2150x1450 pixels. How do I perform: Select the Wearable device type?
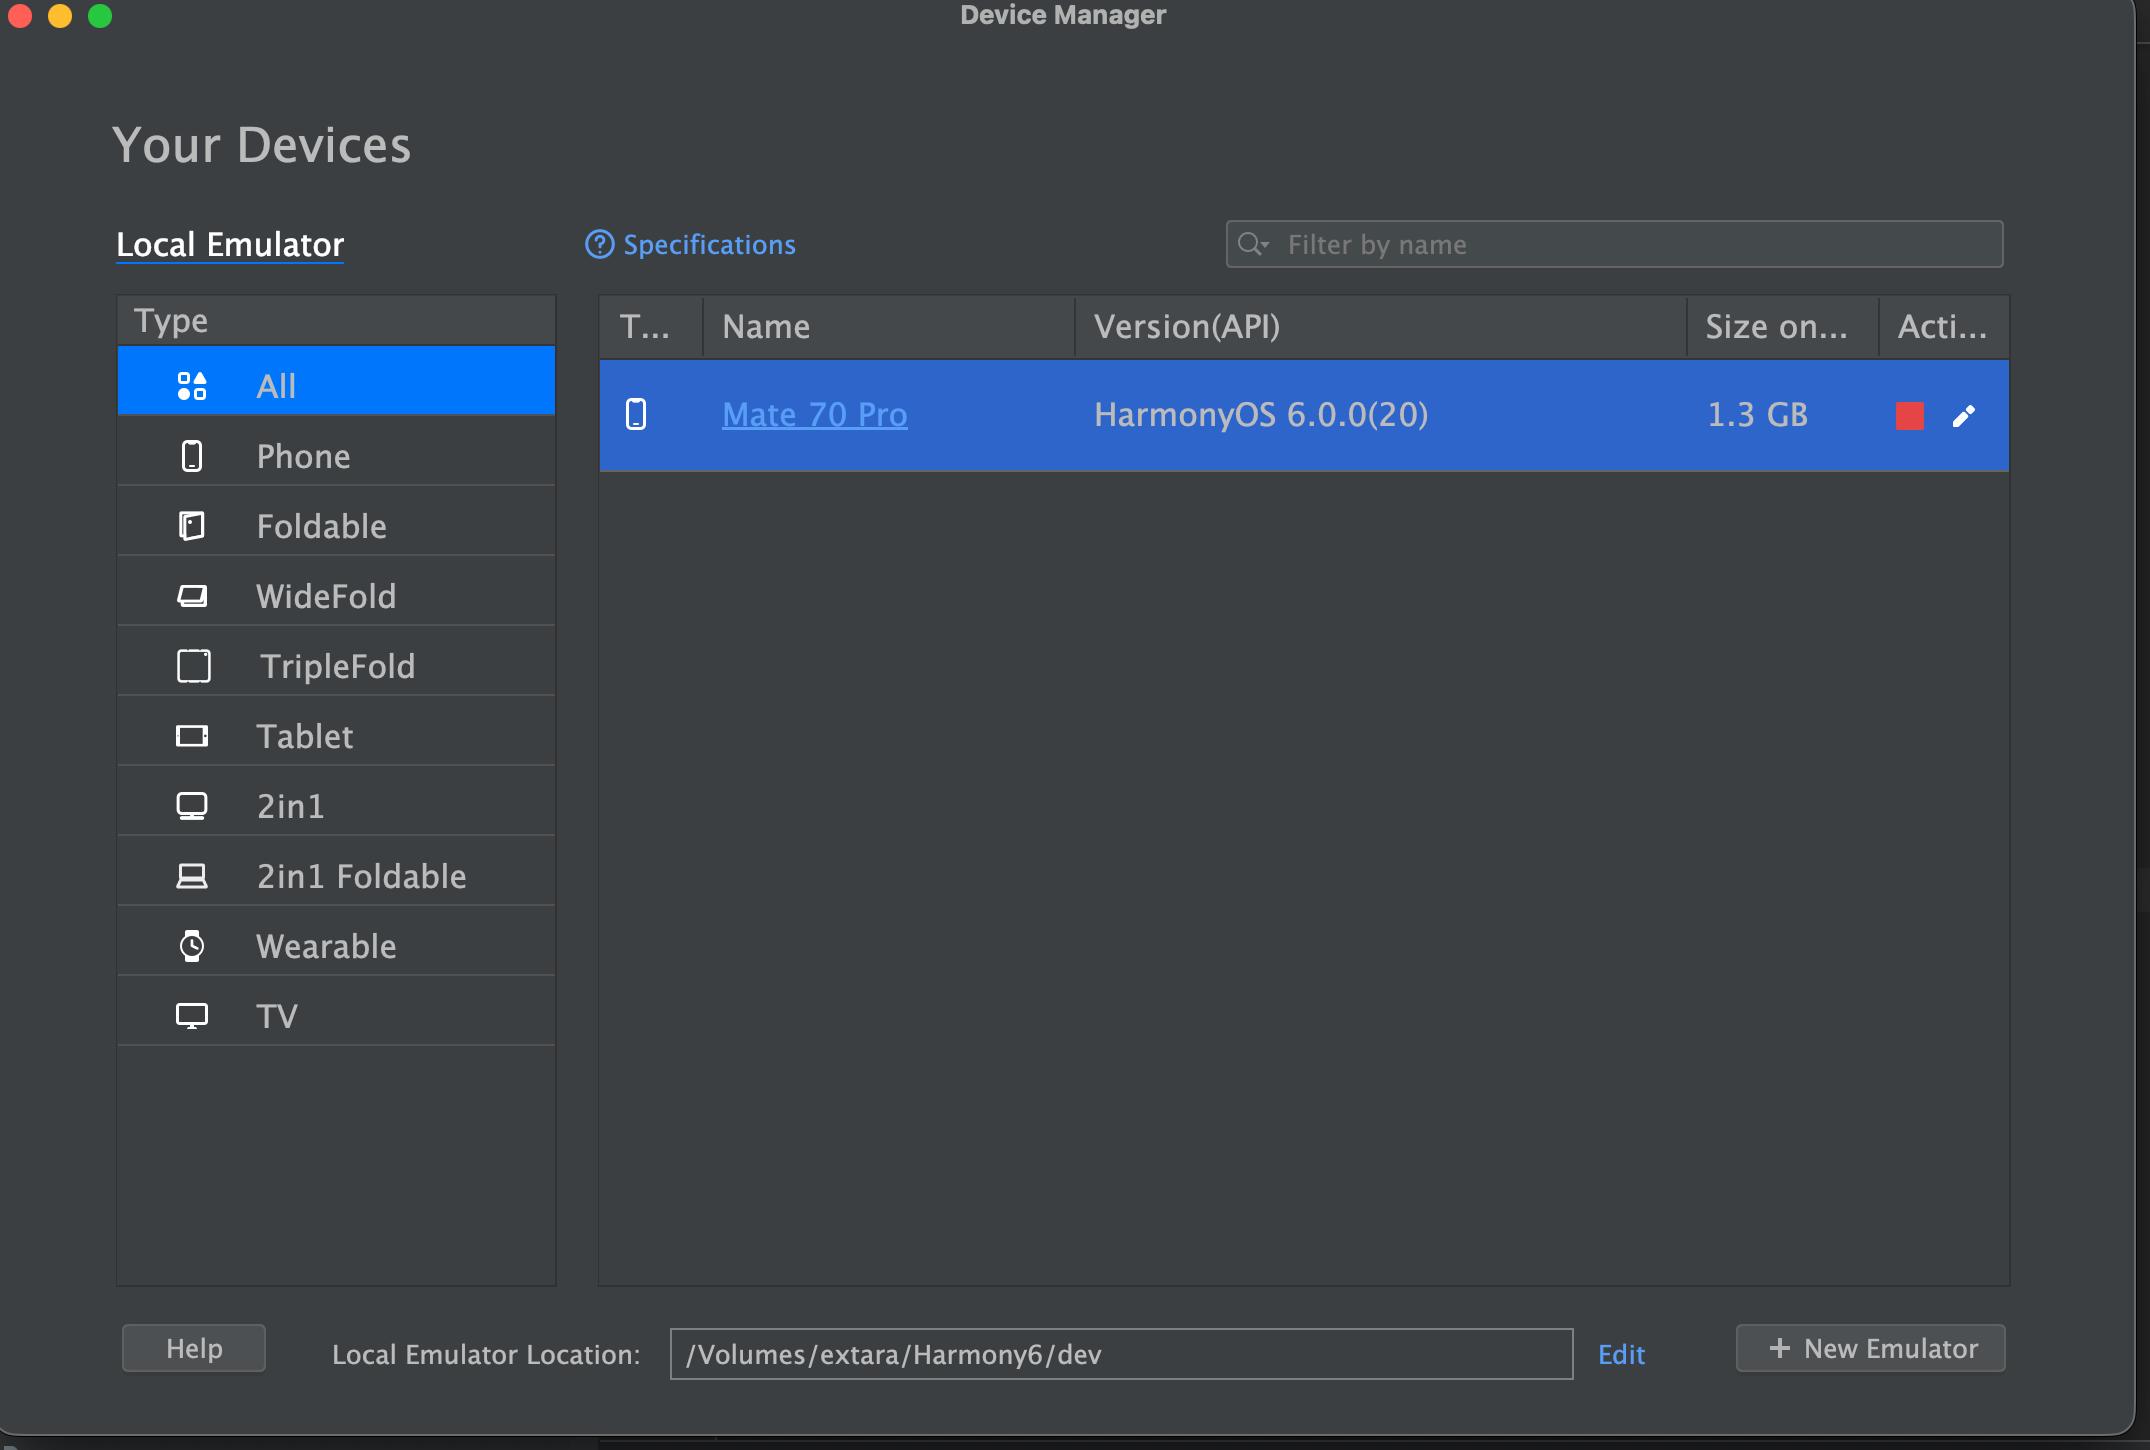click(326, 946)
